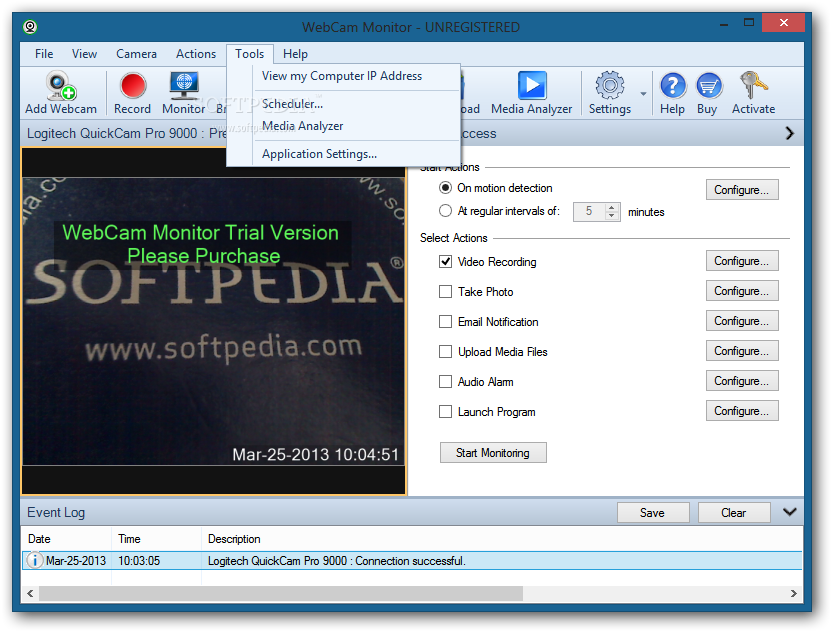The image size is (832, 632).
Task: Click the event log scroll right arrow
Action: coord(794,593)
